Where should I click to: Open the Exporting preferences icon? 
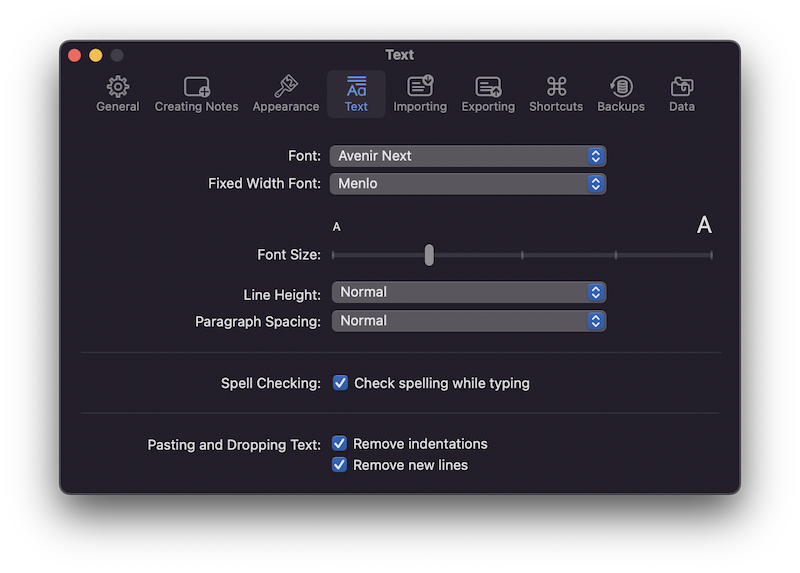coord(488,87)
